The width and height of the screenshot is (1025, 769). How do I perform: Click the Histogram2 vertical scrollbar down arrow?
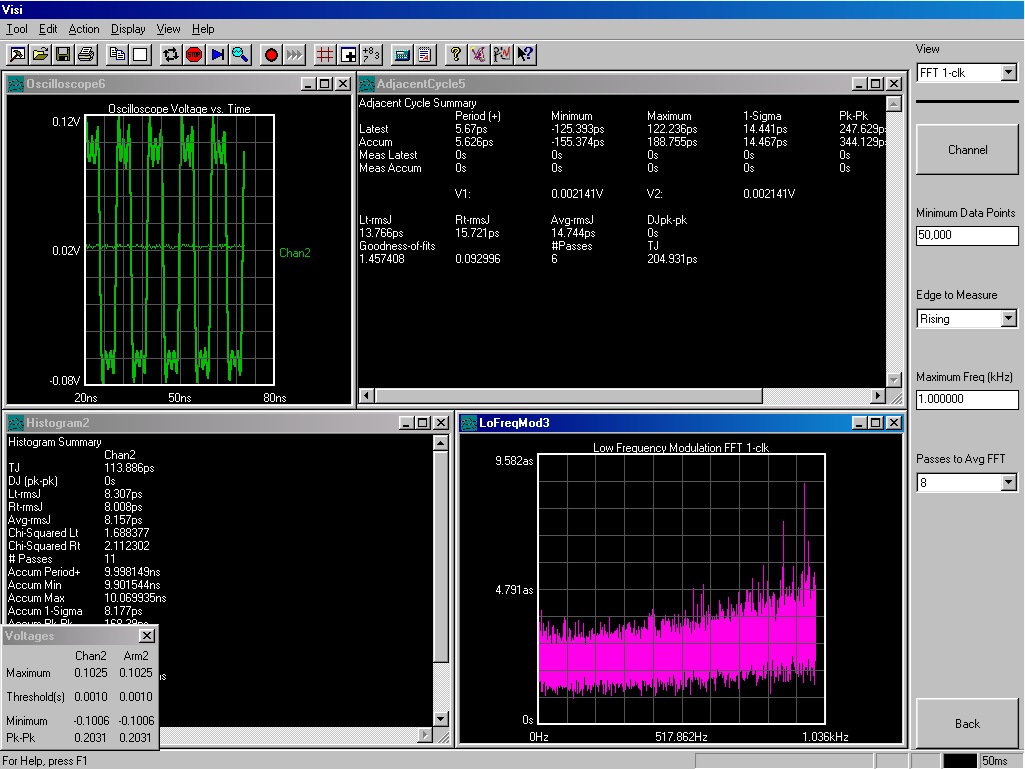[441, 719]
